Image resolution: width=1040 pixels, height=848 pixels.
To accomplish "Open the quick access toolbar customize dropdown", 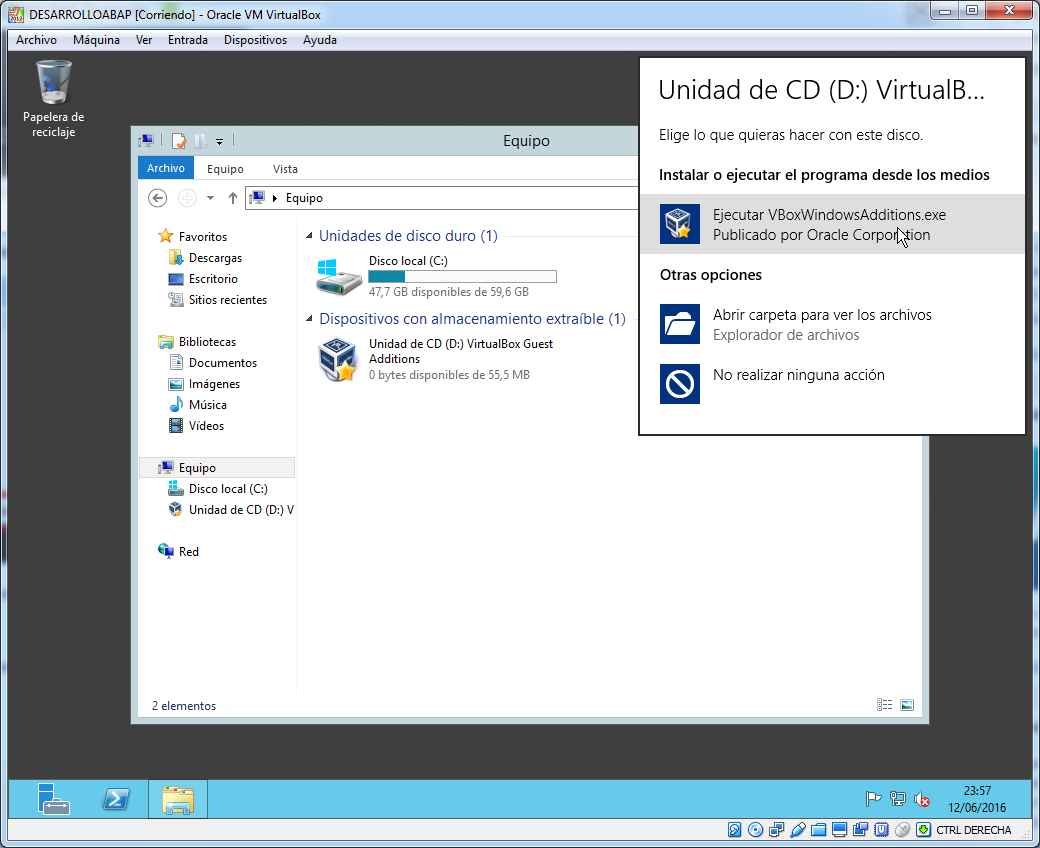I will [220, 141].
